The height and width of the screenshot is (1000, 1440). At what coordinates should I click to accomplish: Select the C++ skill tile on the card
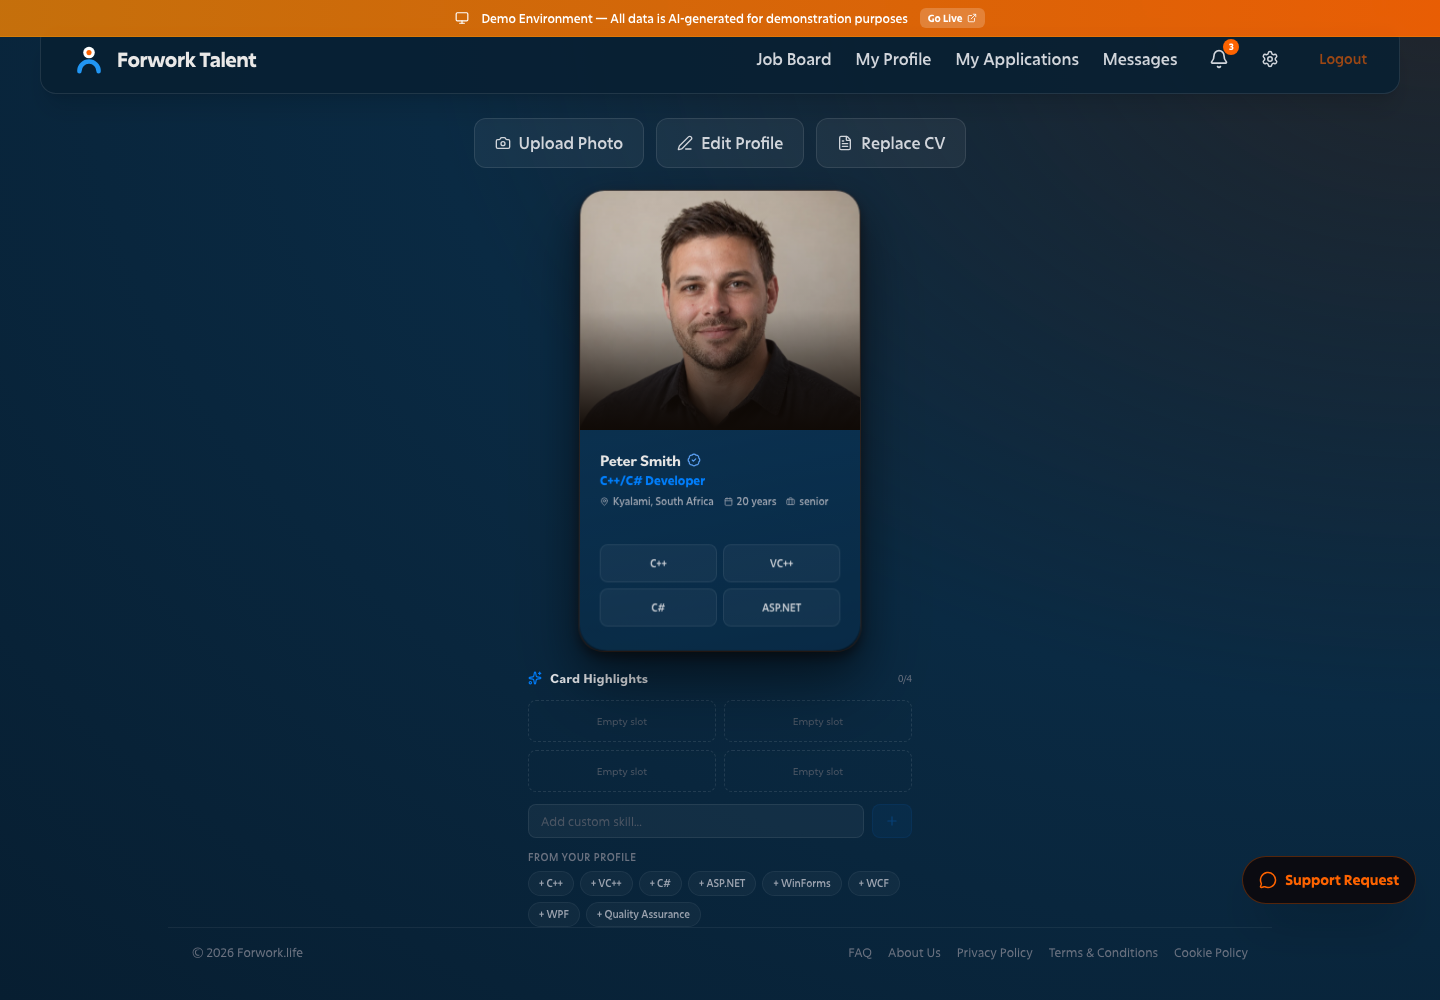tap(658, 563)
